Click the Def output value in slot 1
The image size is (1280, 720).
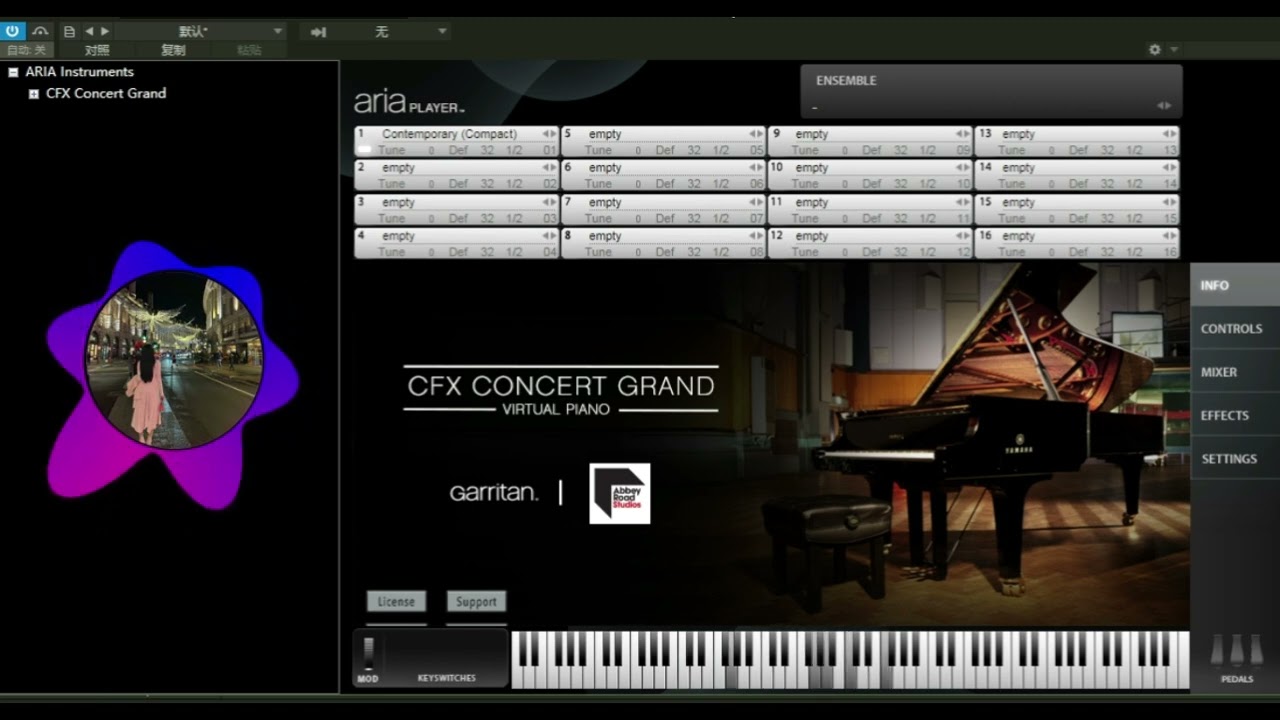[458, 151]
